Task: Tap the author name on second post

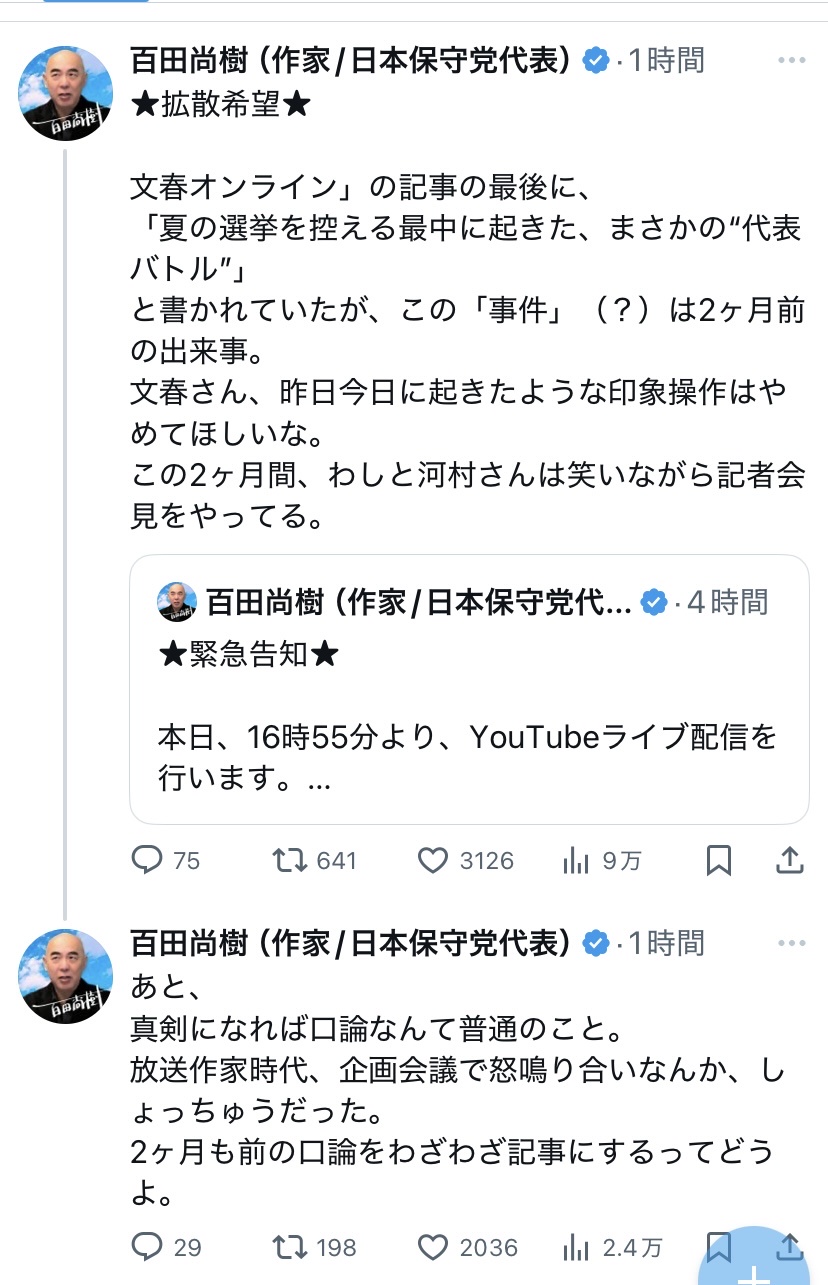Action: coord(350,943)
